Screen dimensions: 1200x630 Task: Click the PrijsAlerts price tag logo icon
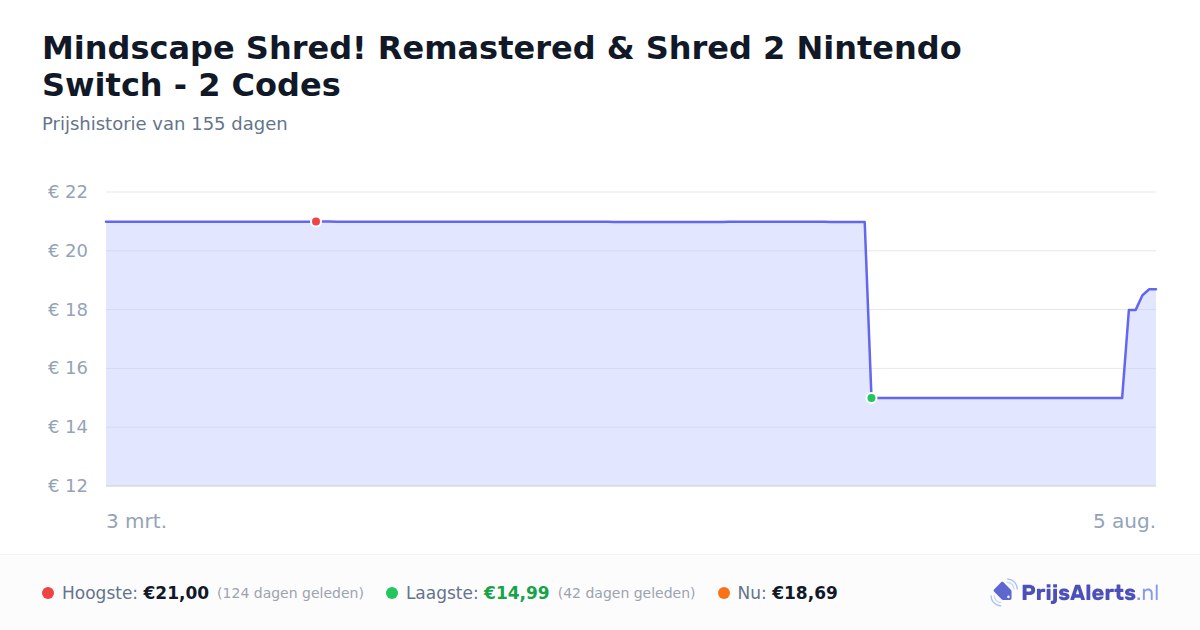(x=1003, y=593)
